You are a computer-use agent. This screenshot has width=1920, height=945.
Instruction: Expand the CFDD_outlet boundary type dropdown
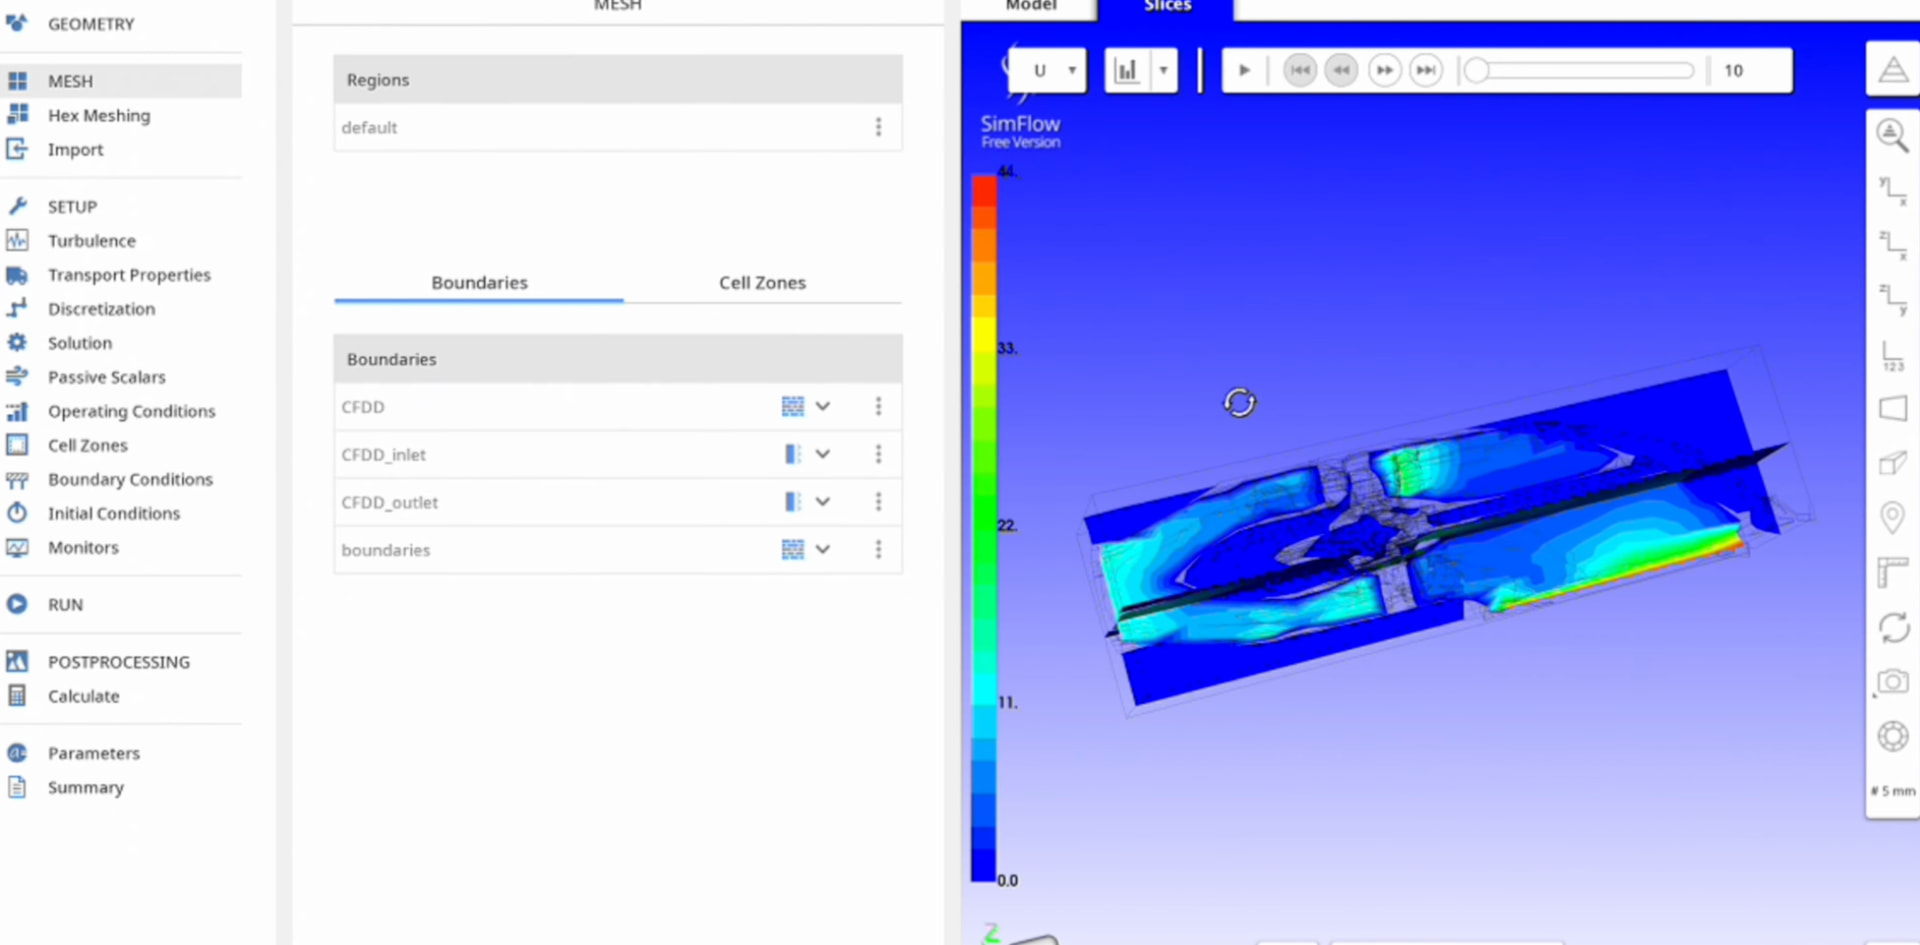click(x=822, y=502)
